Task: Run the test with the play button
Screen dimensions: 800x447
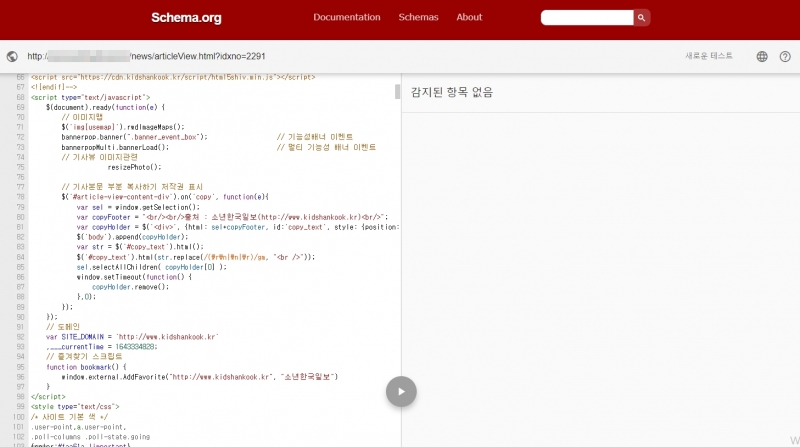Action: 401,391
